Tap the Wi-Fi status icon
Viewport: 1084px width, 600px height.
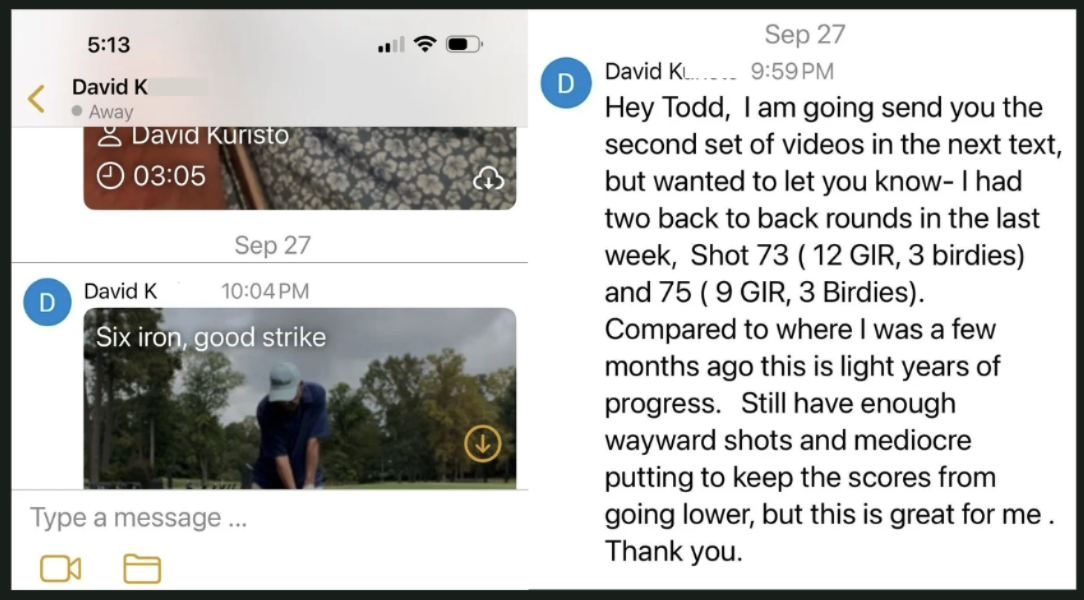tap(425, 44)
